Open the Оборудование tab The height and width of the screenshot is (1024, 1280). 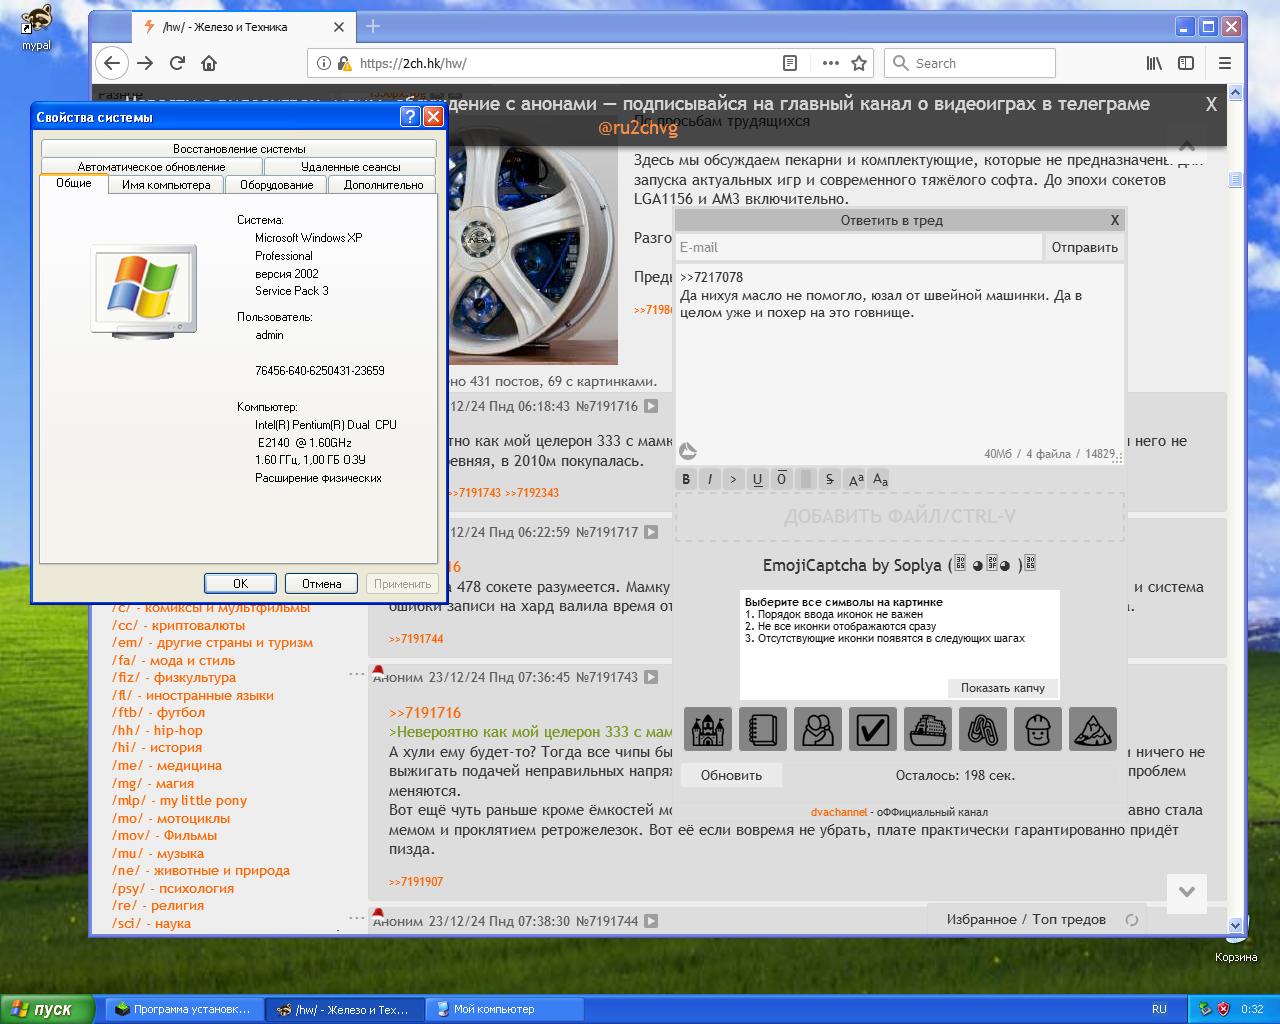pyautogui.click(x=277, y=185)
